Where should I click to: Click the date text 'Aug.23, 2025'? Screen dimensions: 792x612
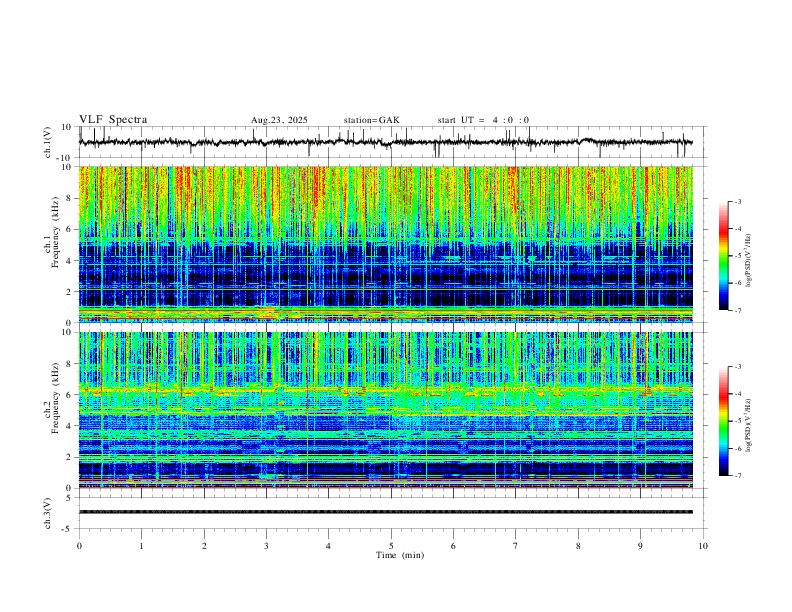(x=279, y=120)
